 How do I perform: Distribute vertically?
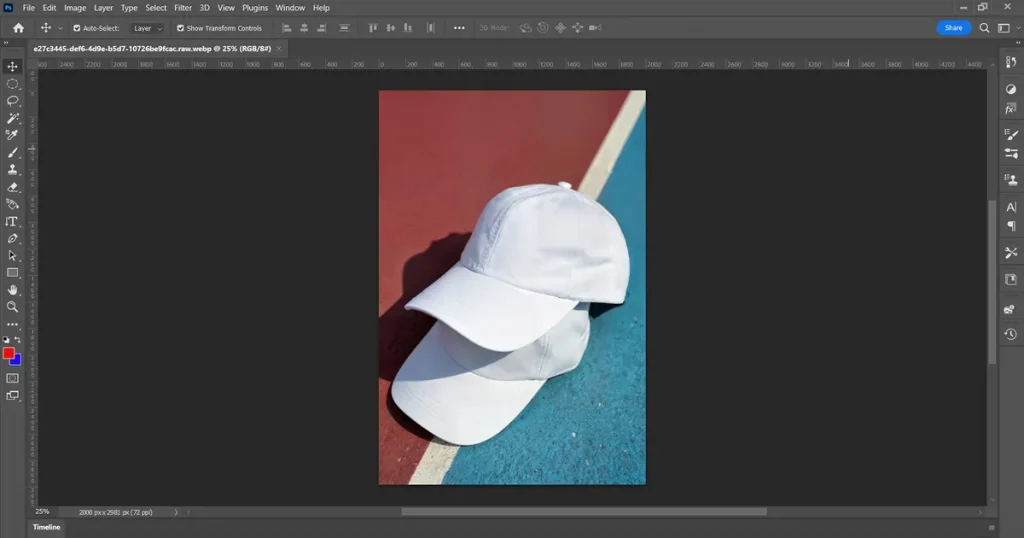pyautogui.click(x=344, y=28)
